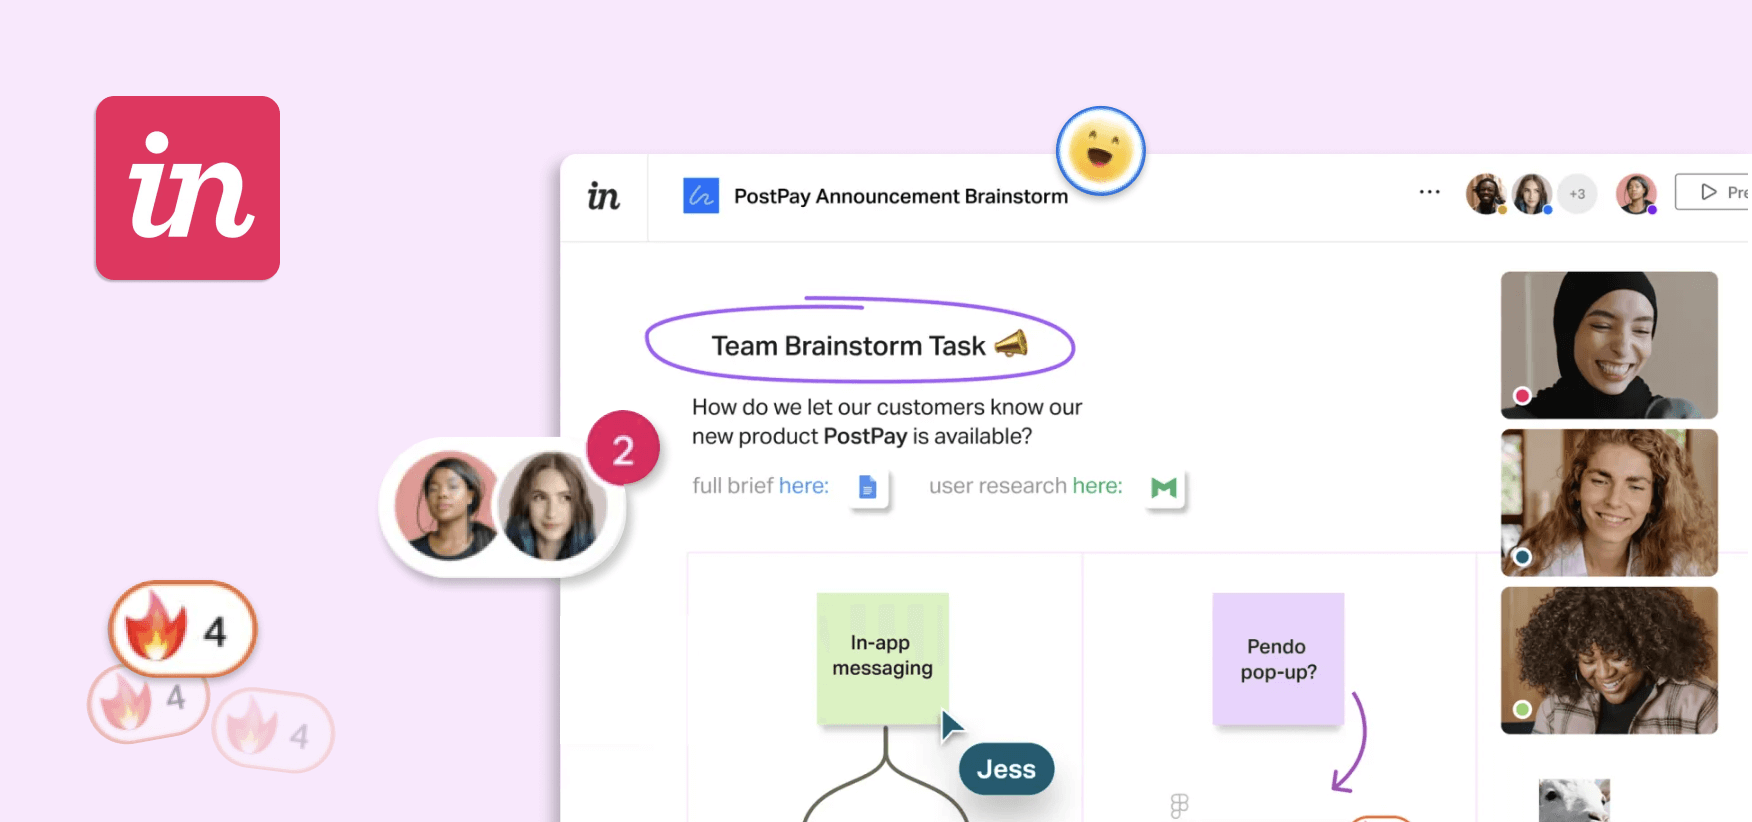Screen dimensions: 1752x822
Task: Select the first collaborator avatar in header
Action: click(1486, 194)
